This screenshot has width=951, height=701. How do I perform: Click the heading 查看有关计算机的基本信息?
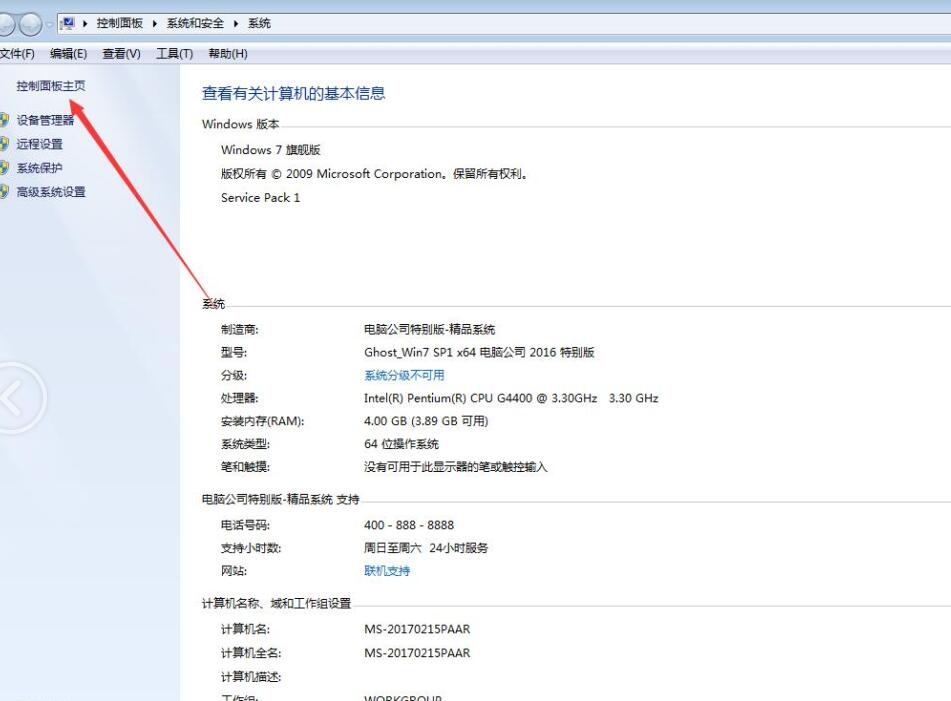(x=294, y=93)
